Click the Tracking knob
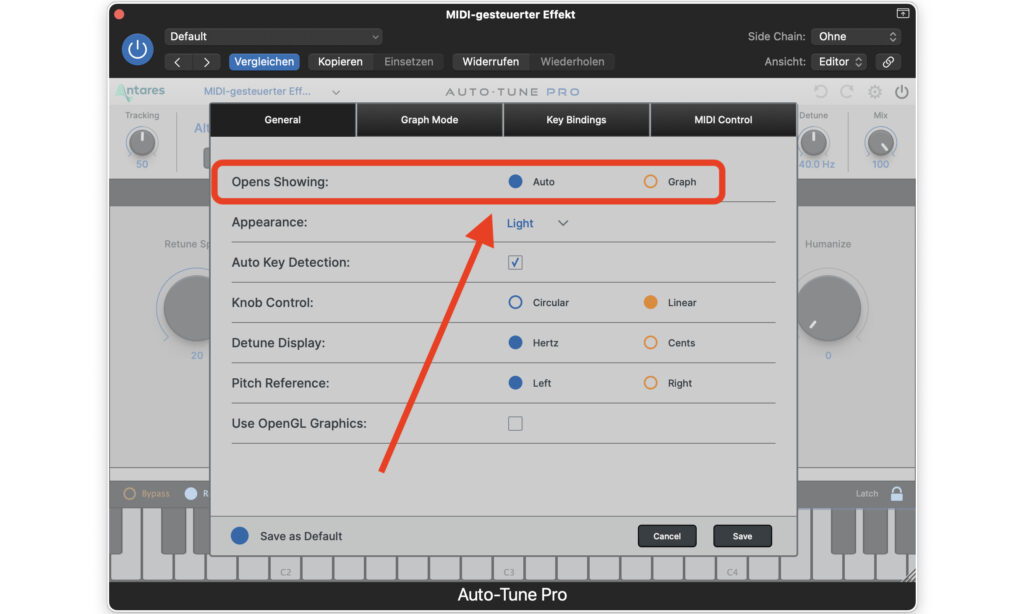1024x614 pixels. (142, 142)
